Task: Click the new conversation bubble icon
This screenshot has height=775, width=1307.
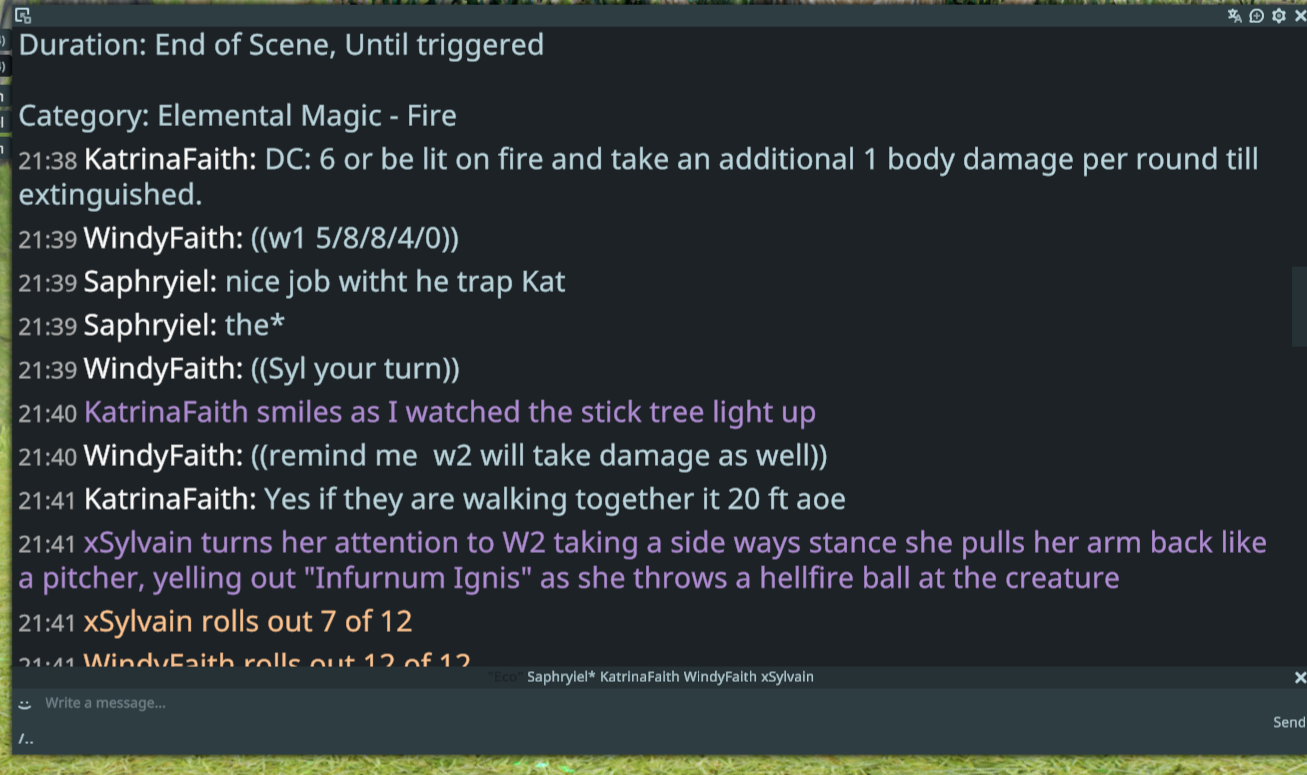Action: [x=1256, y=16]
